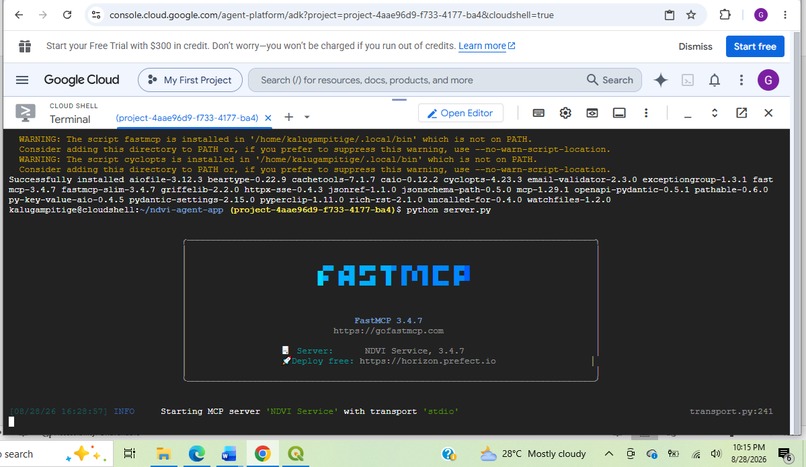Click the Open Editor button
806x467 pixels.
coord(461,113)
